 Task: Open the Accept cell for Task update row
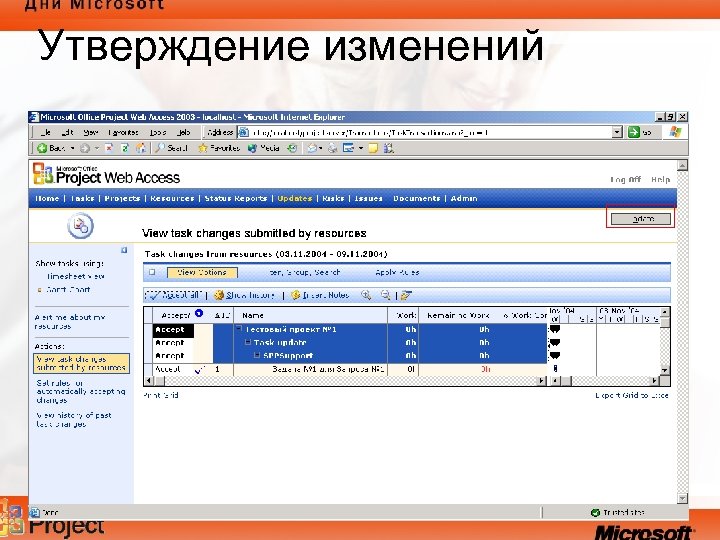point(173,343)
